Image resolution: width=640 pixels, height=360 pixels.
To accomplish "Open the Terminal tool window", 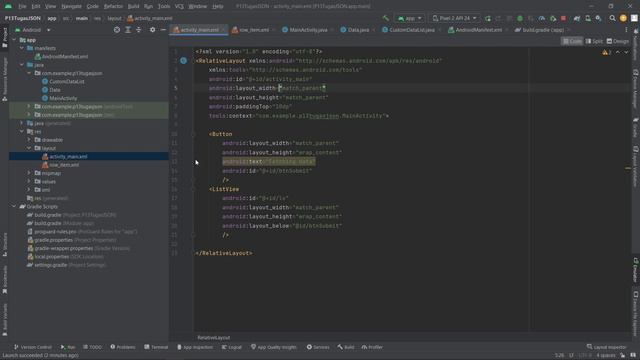I will click(x=156, y=347).
